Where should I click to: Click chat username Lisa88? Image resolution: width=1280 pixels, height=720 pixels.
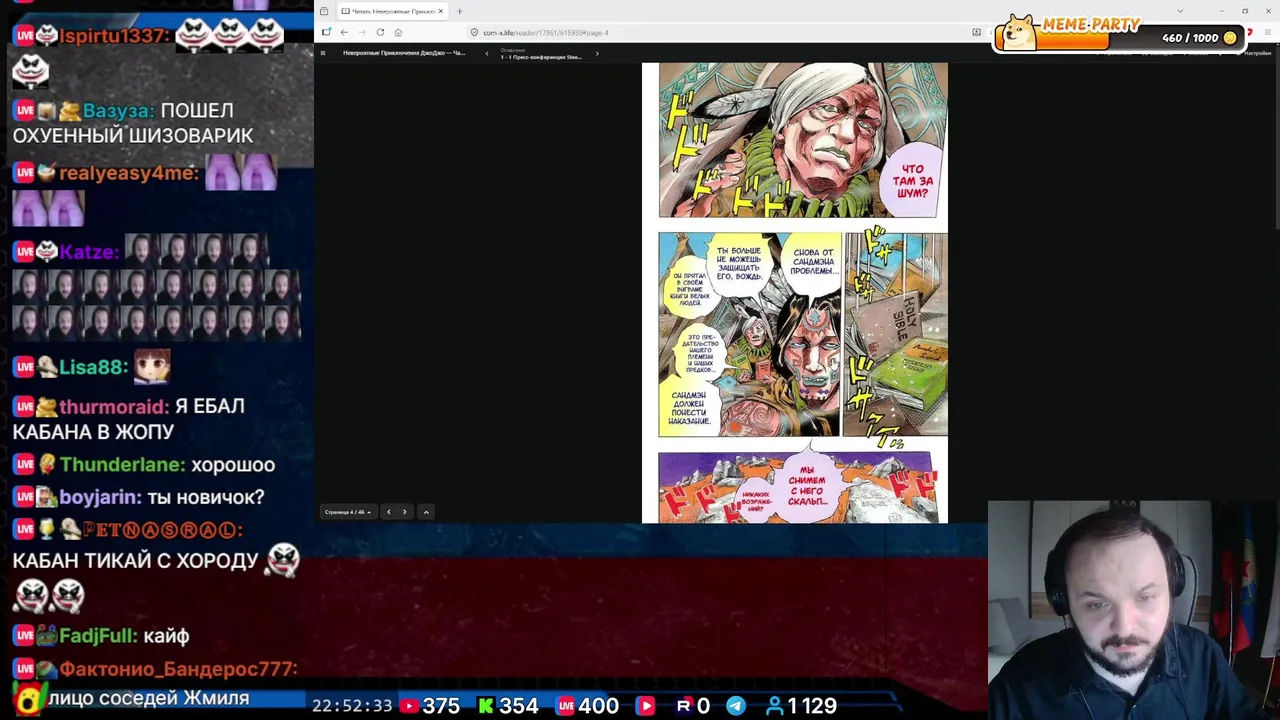point(93,367)
